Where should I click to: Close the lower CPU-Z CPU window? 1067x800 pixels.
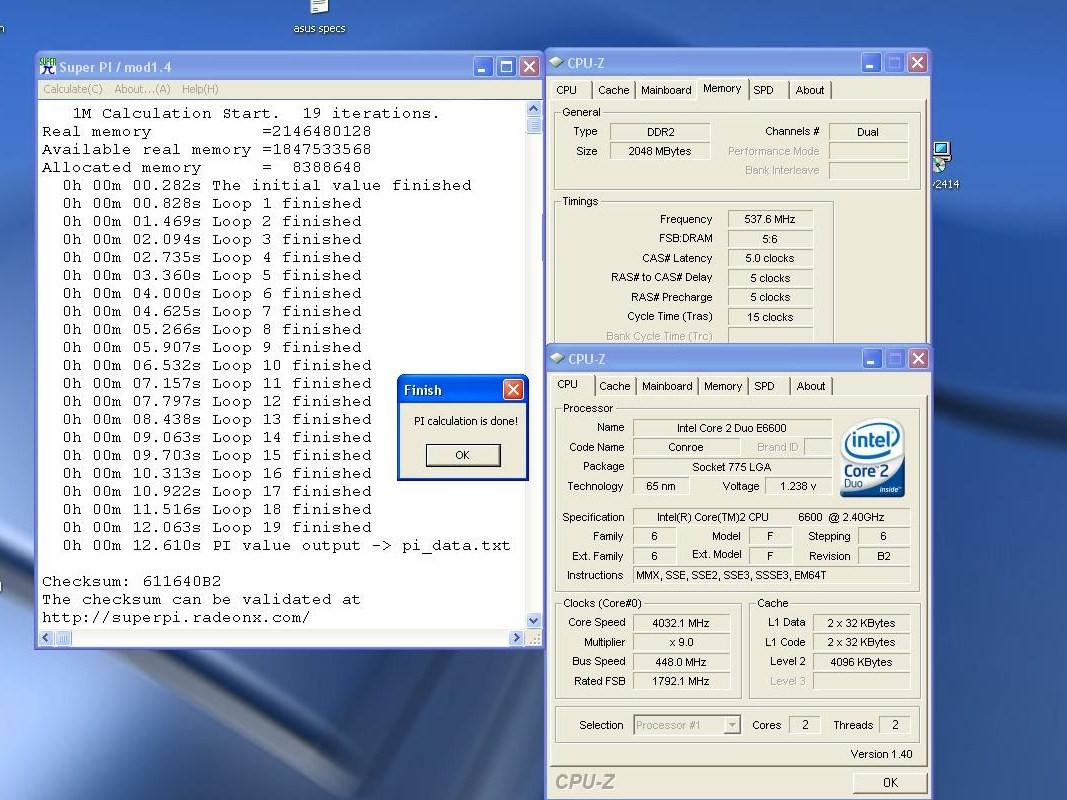click(918, 359)
